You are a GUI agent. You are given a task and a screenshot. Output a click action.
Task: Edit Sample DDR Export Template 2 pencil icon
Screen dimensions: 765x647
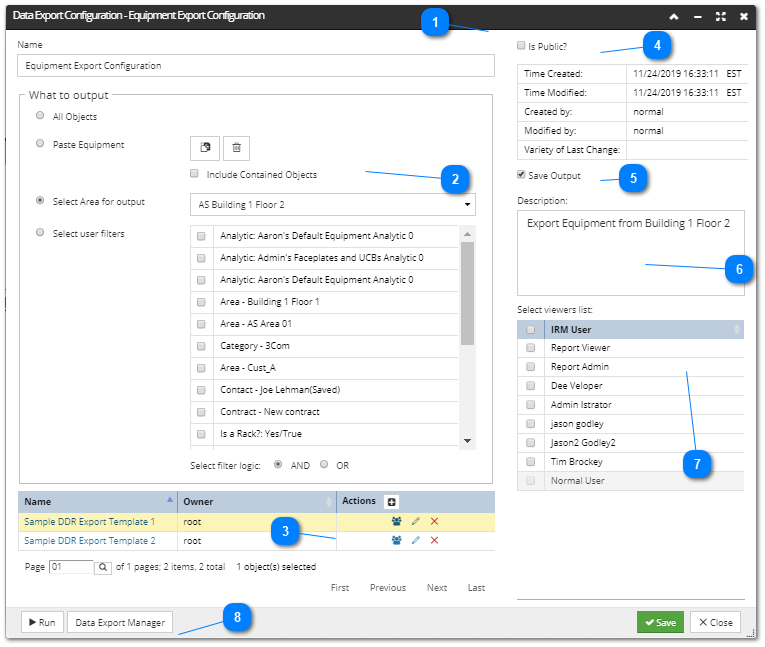pos(416,540)
